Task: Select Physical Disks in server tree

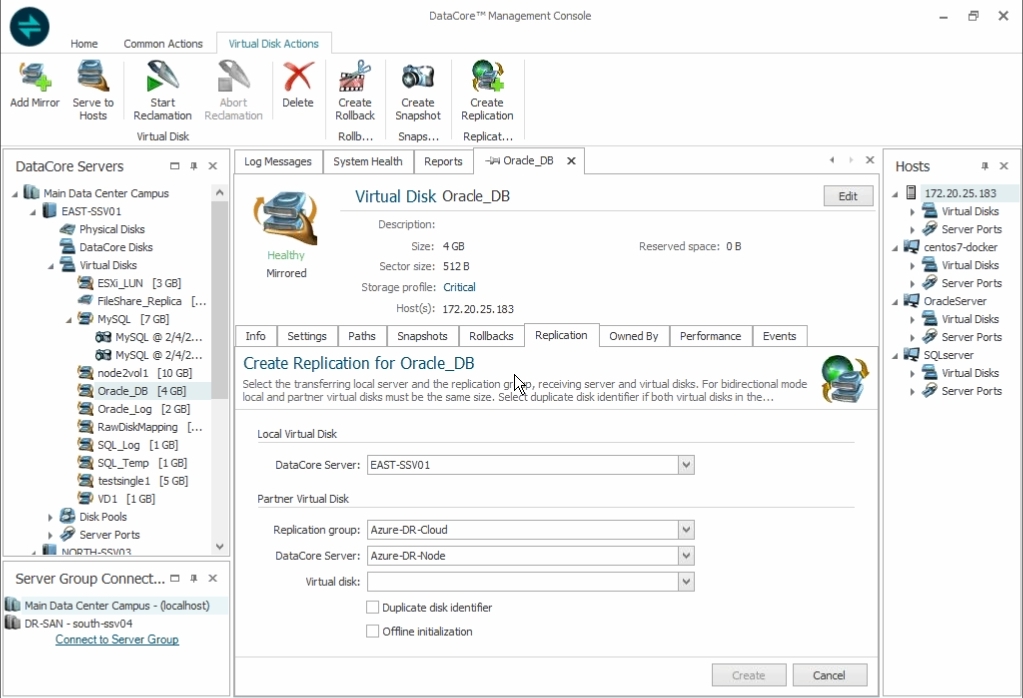Action: pyautogui.click(x=112, y=229)
